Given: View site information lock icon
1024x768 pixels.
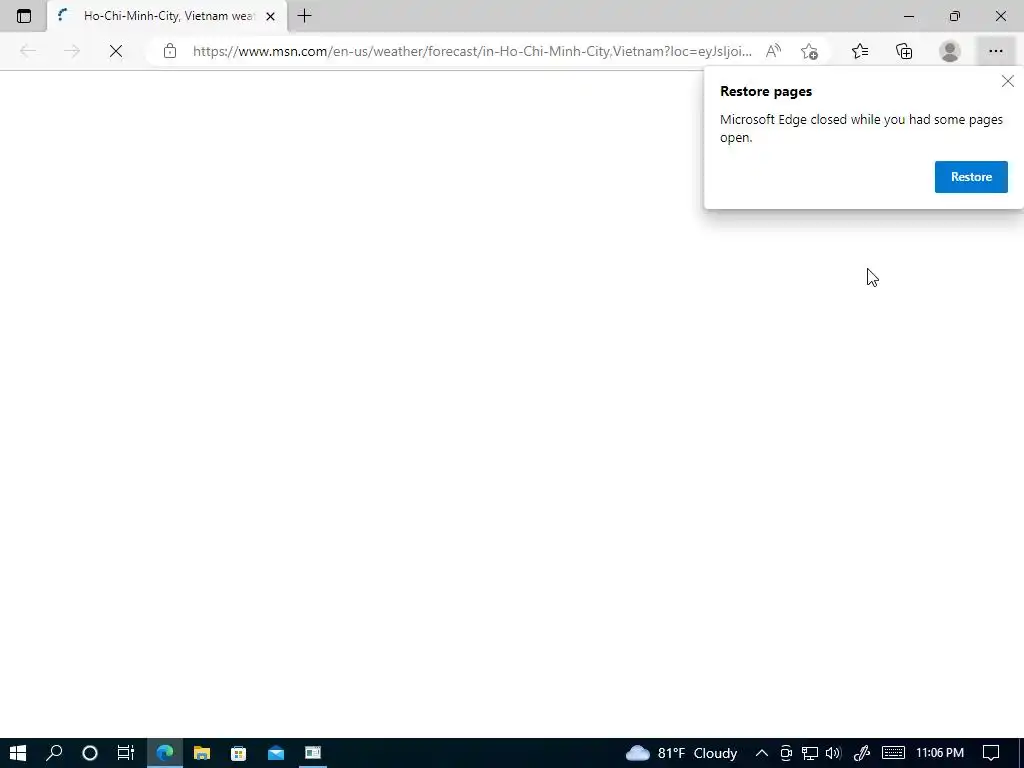Looking at the screenshot, I should click(170, 51).
